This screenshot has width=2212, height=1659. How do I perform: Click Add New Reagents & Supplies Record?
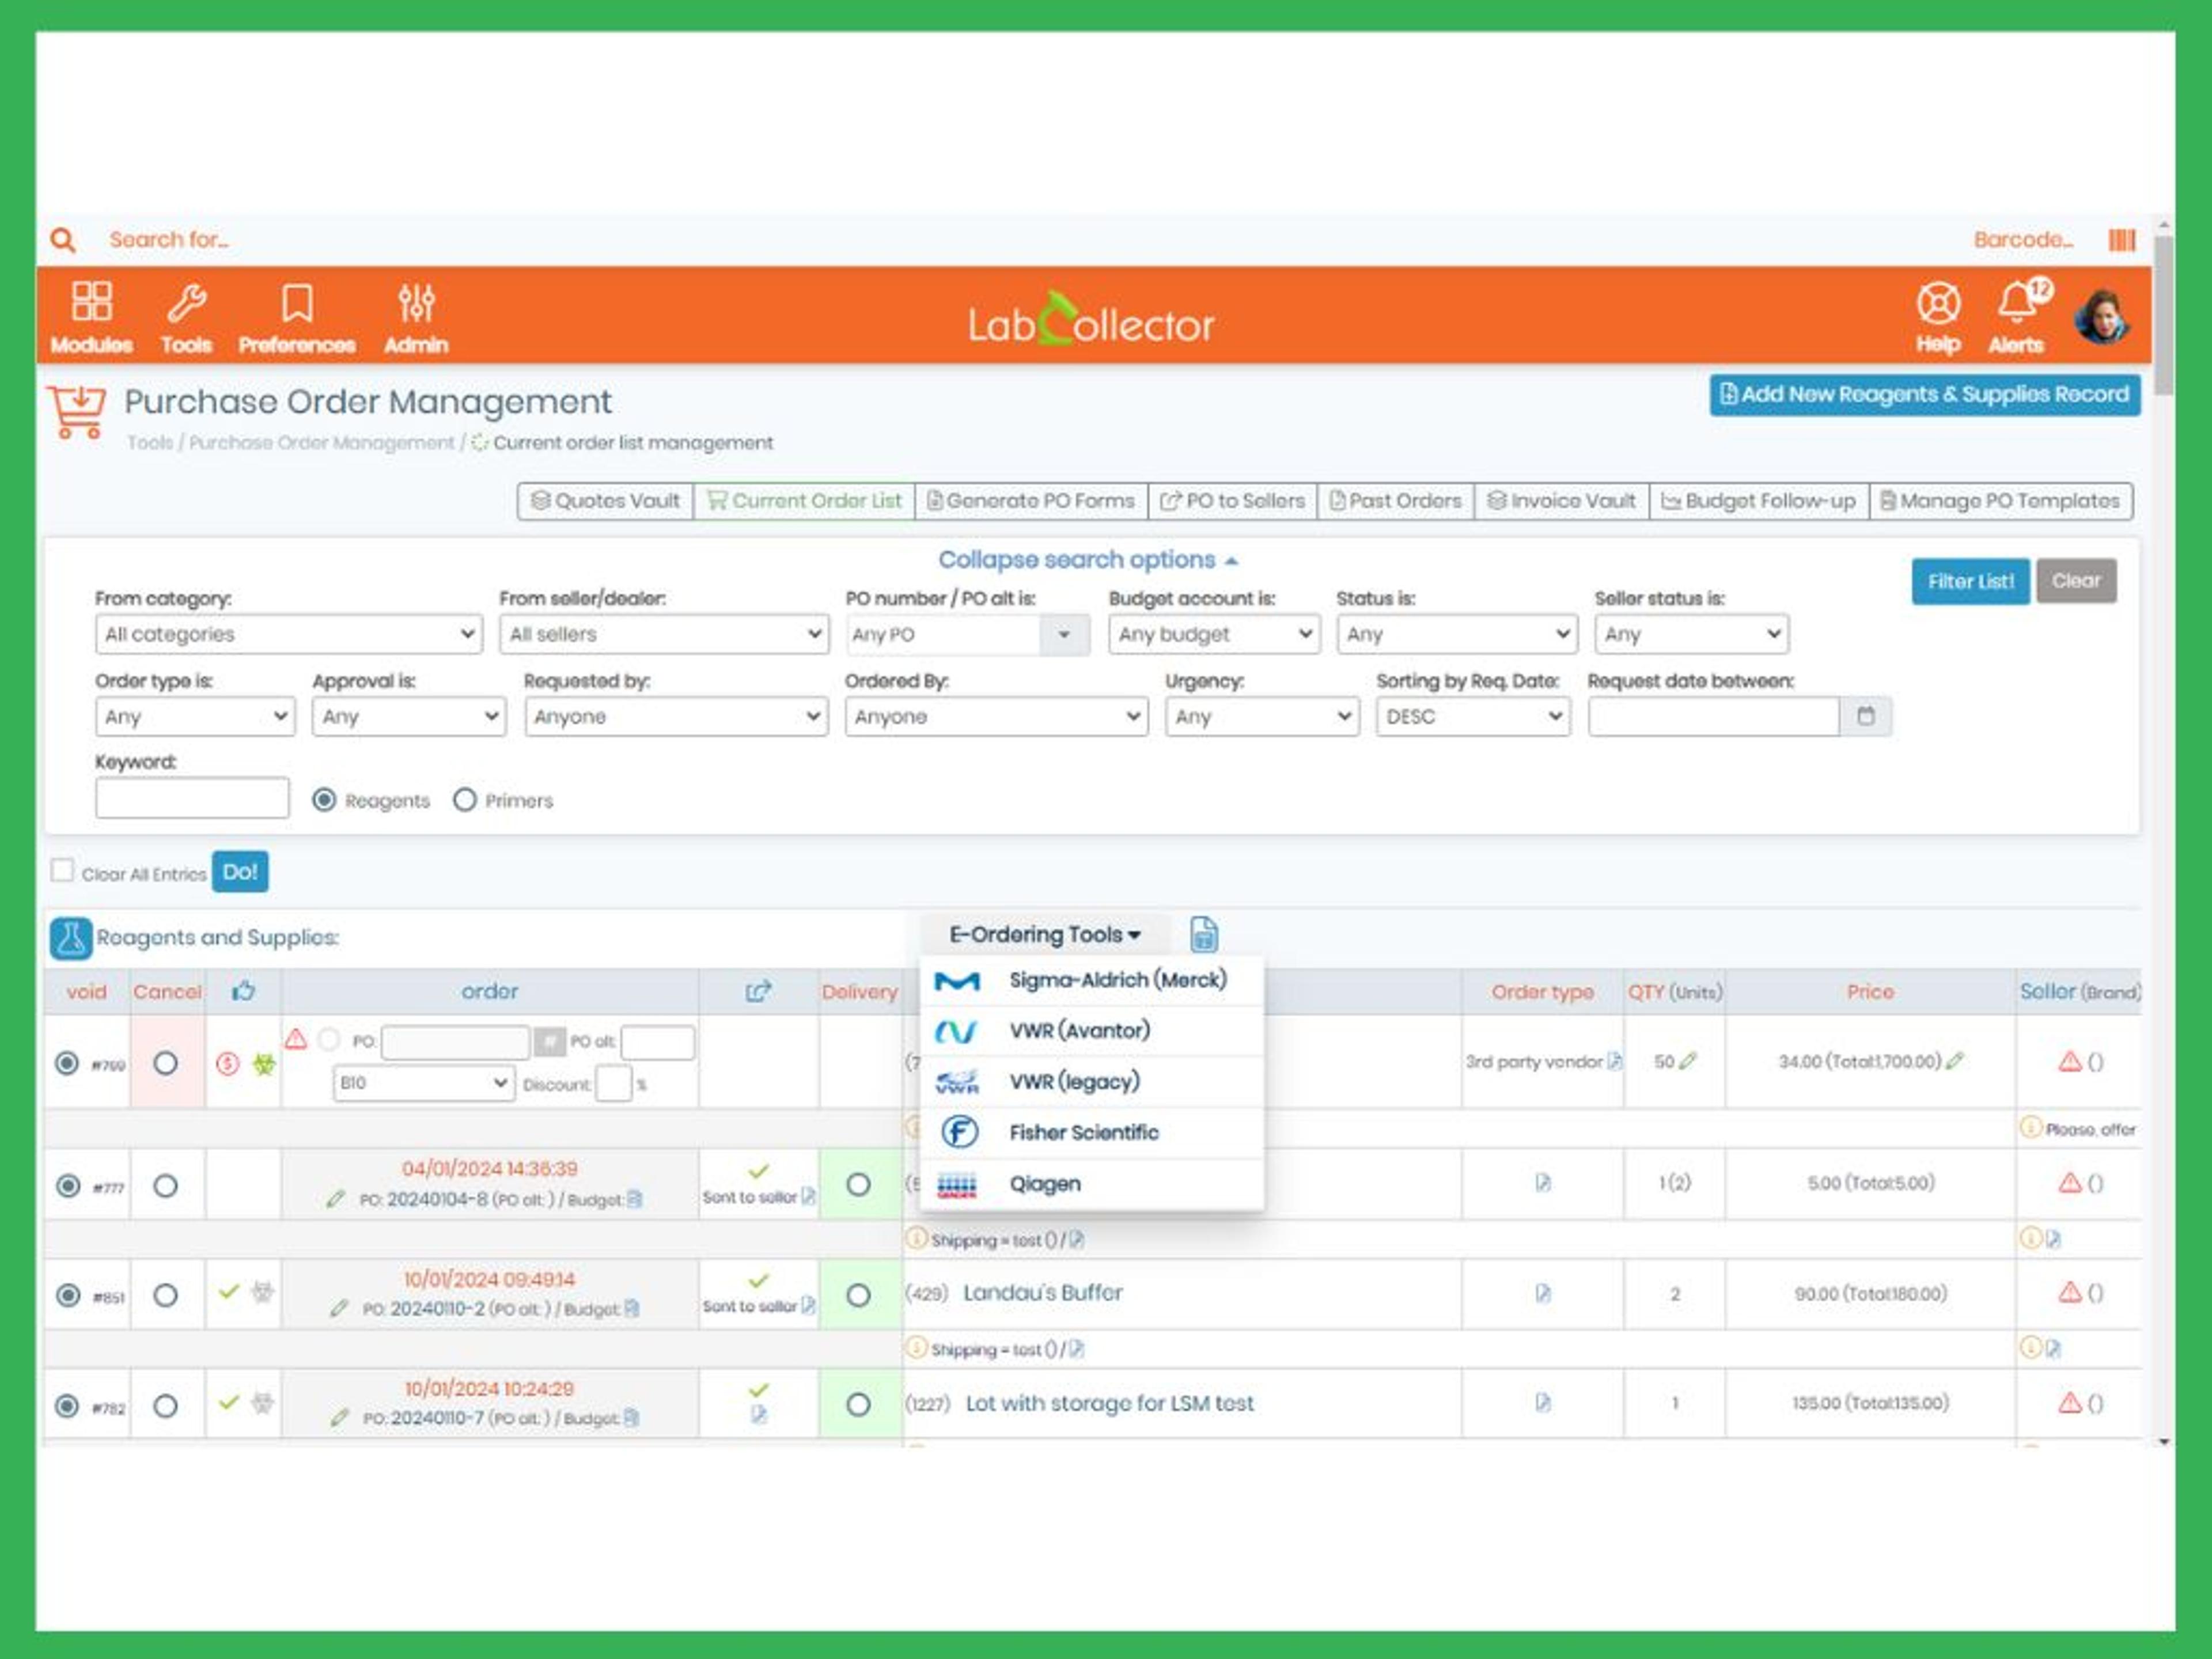[1924, 394]
